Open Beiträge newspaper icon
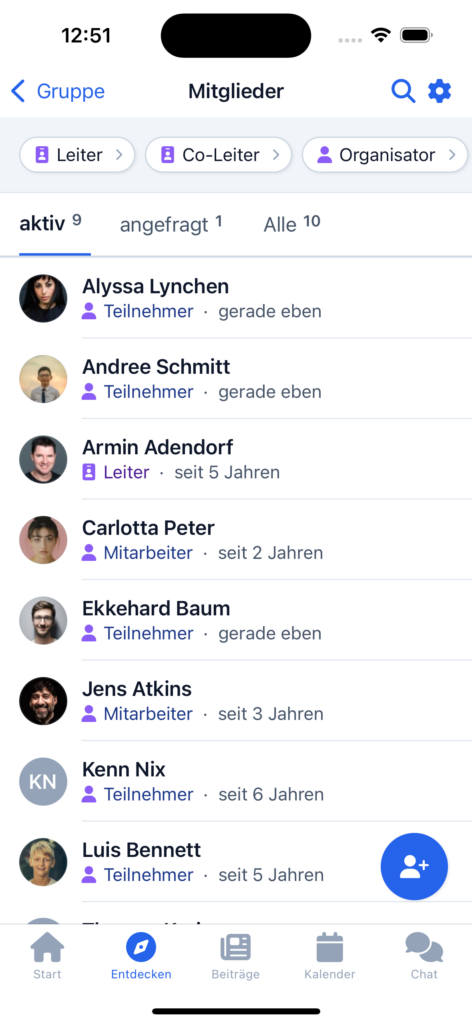Viewport: 472px width, 1024px height. coord(235,947)
